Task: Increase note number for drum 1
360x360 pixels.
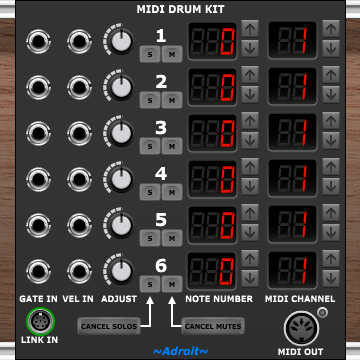Action: tap(250, 29)
